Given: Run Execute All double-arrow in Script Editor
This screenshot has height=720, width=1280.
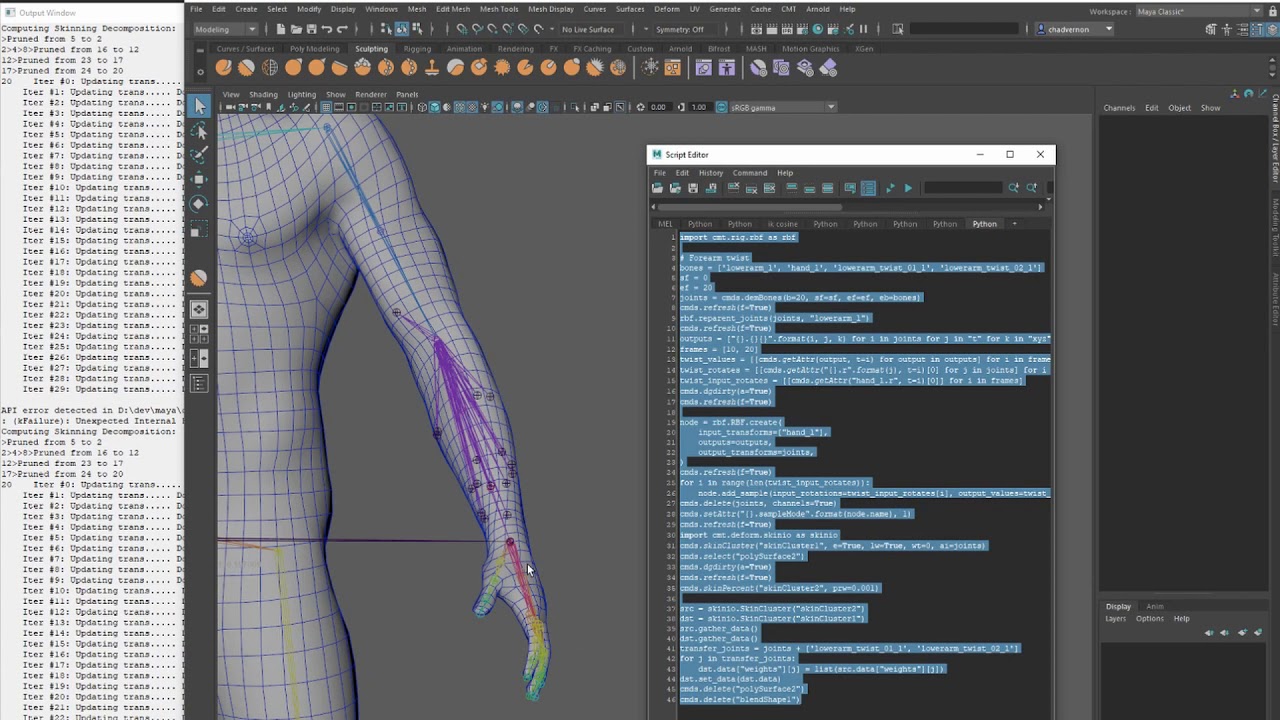Looking at the screenshot, I should [889, 188].
